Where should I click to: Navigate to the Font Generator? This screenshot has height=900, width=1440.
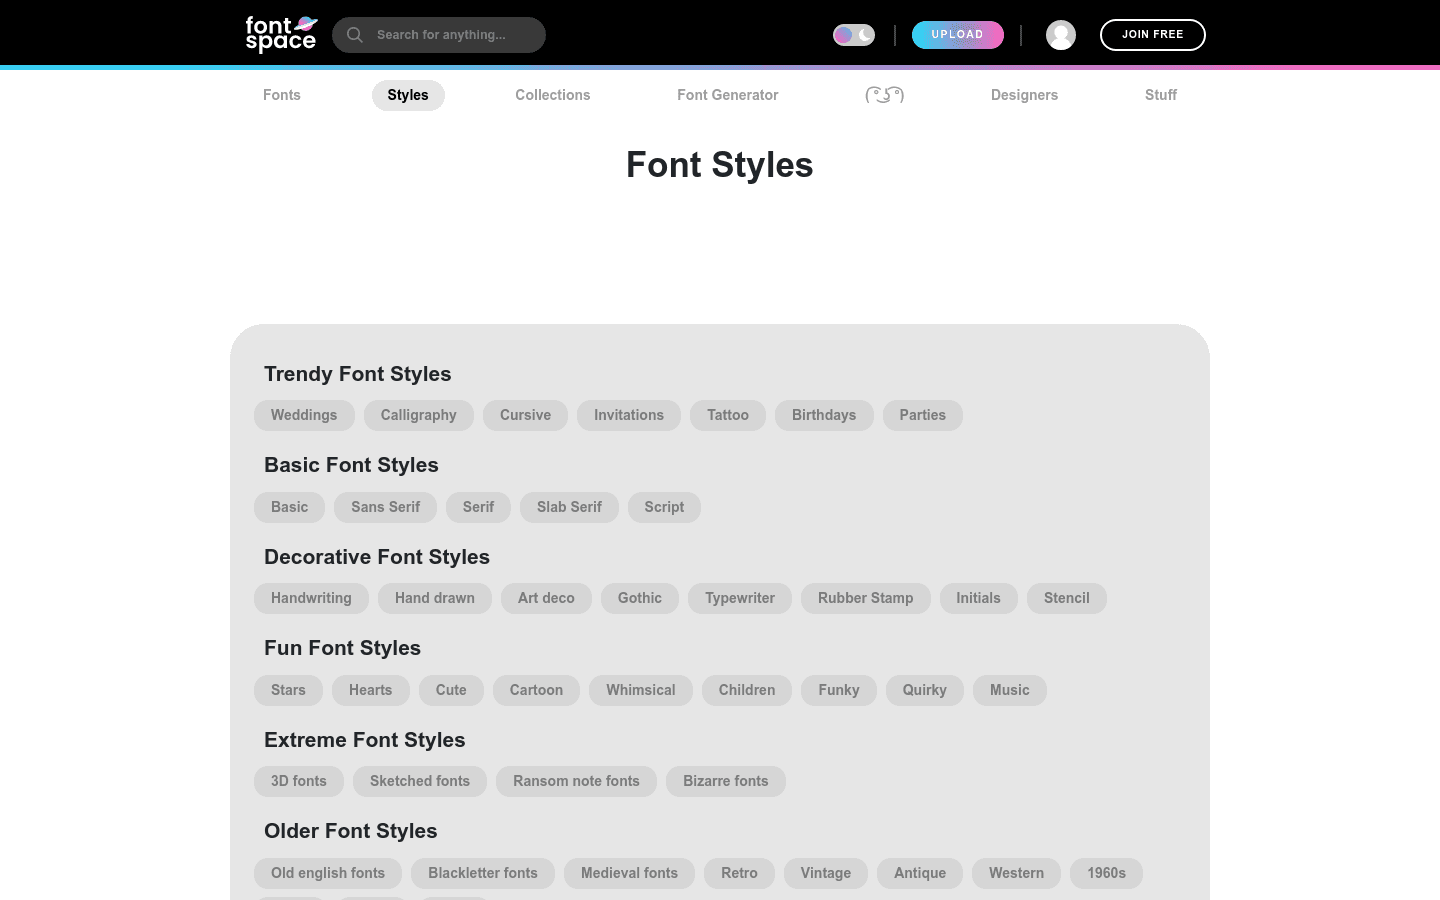pyautogui.click(x=727, y=95)
